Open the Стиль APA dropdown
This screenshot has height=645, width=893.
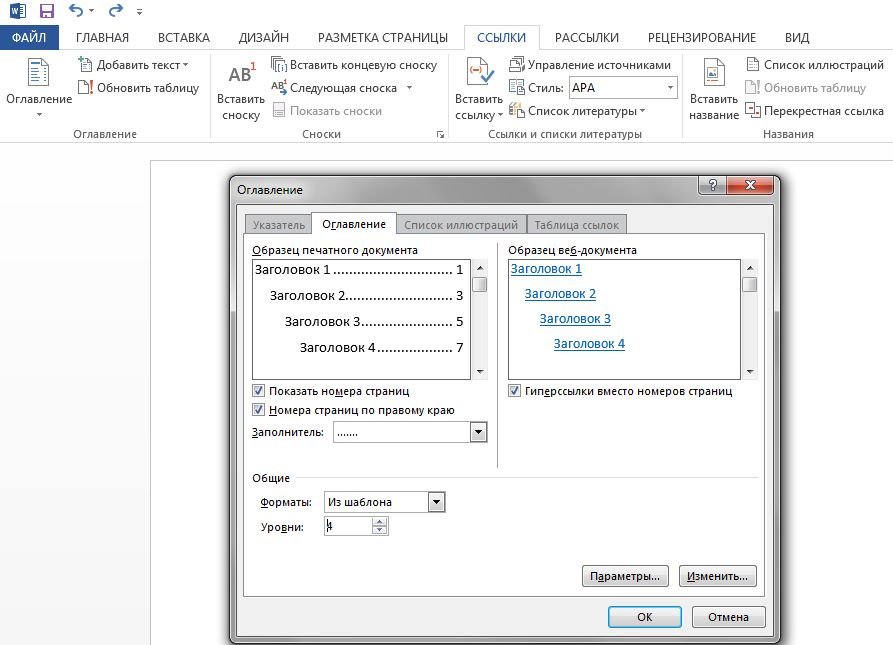(x=669, y=88)
